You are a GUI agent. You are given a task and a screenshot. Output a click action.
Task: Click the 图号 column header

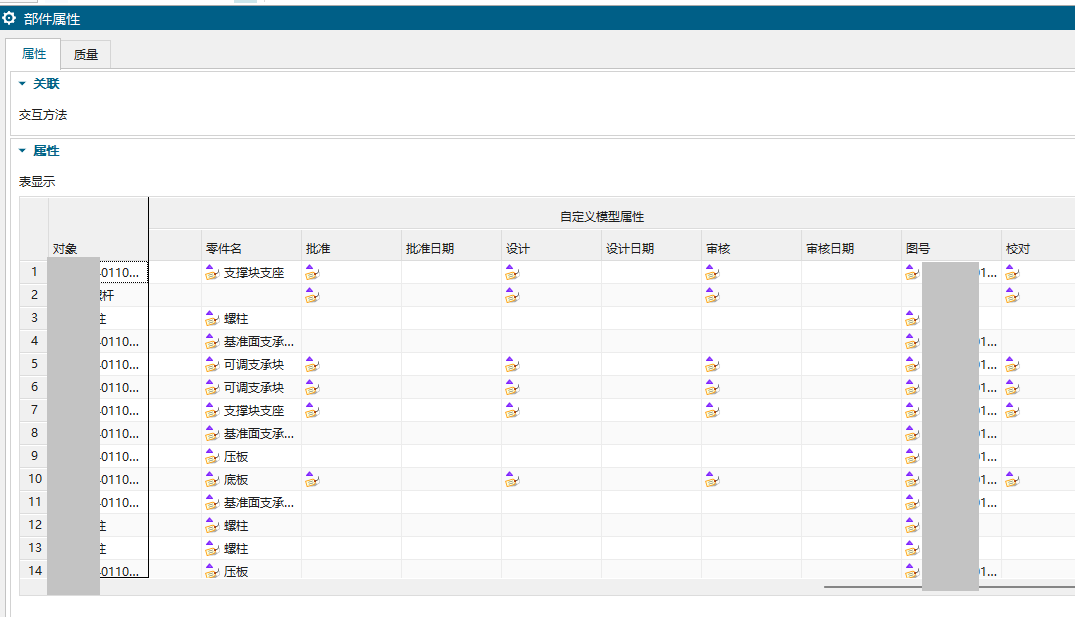918,248
